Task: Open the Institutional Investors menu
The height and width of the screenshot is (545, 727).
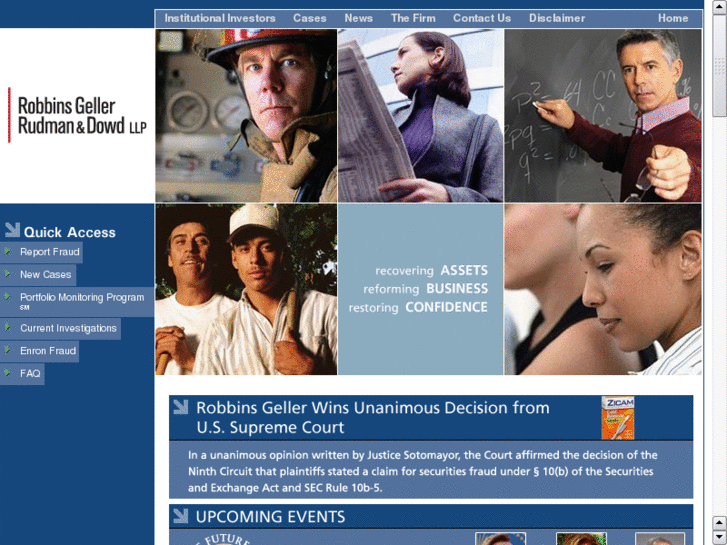Action: [x=220, y=19]
